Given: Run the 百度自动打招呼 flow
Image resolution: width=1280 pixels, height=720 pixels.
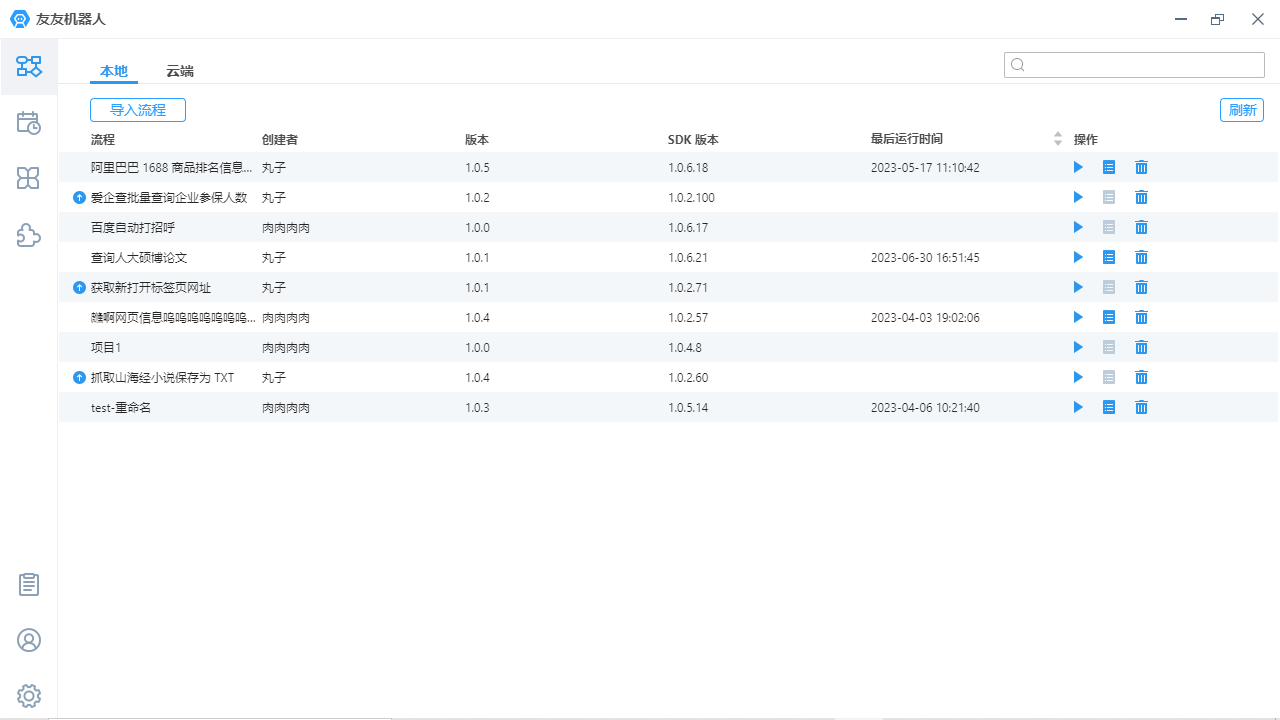Looking at the screenshot, I should point(1078,227).
